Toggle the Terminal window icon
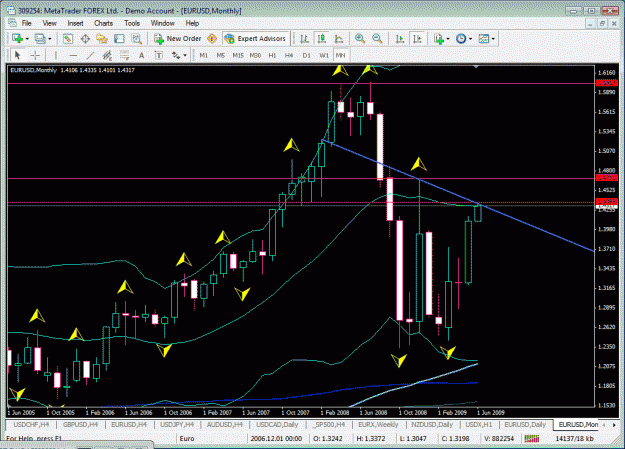The height and width of the screenshot is (449, 625). 119,39
